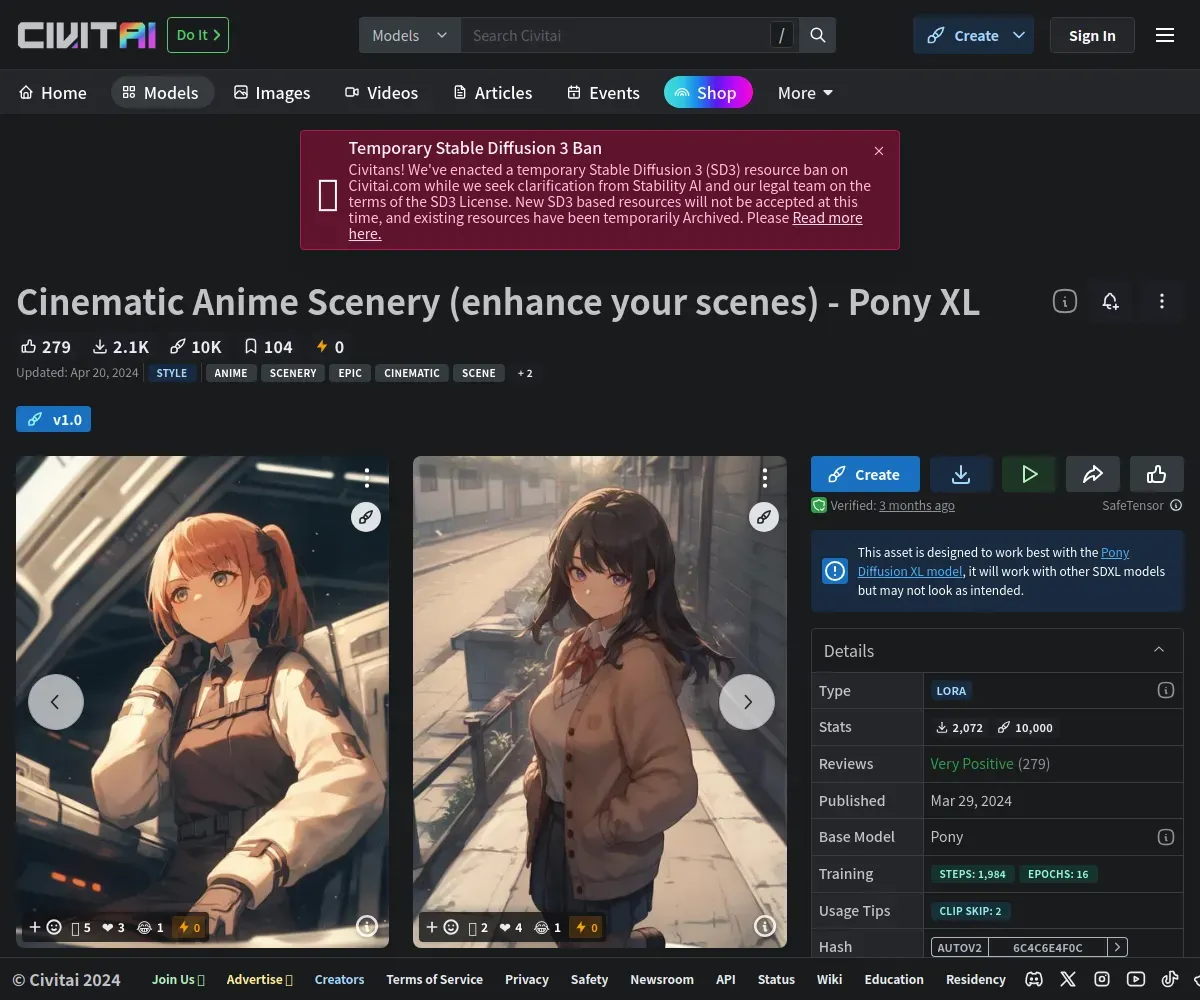Click the CINEMATIC tag
The width and height of the screenshot is (1200, 1000).
tap(412, 373)
